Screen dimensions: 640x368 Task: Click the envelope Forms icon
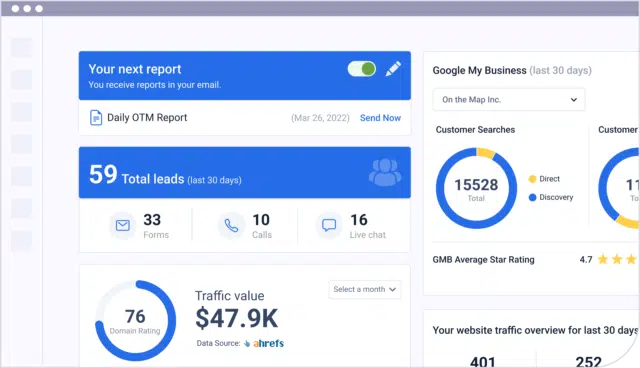click(x=123, y=225)
